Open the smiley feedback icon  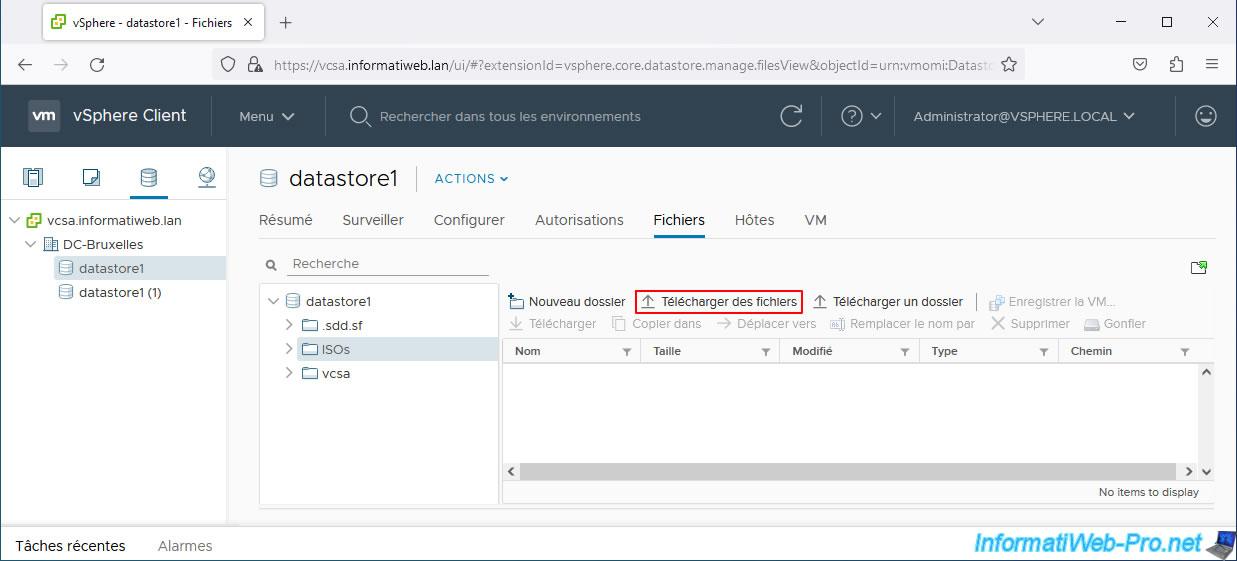tap(1206, 116)
